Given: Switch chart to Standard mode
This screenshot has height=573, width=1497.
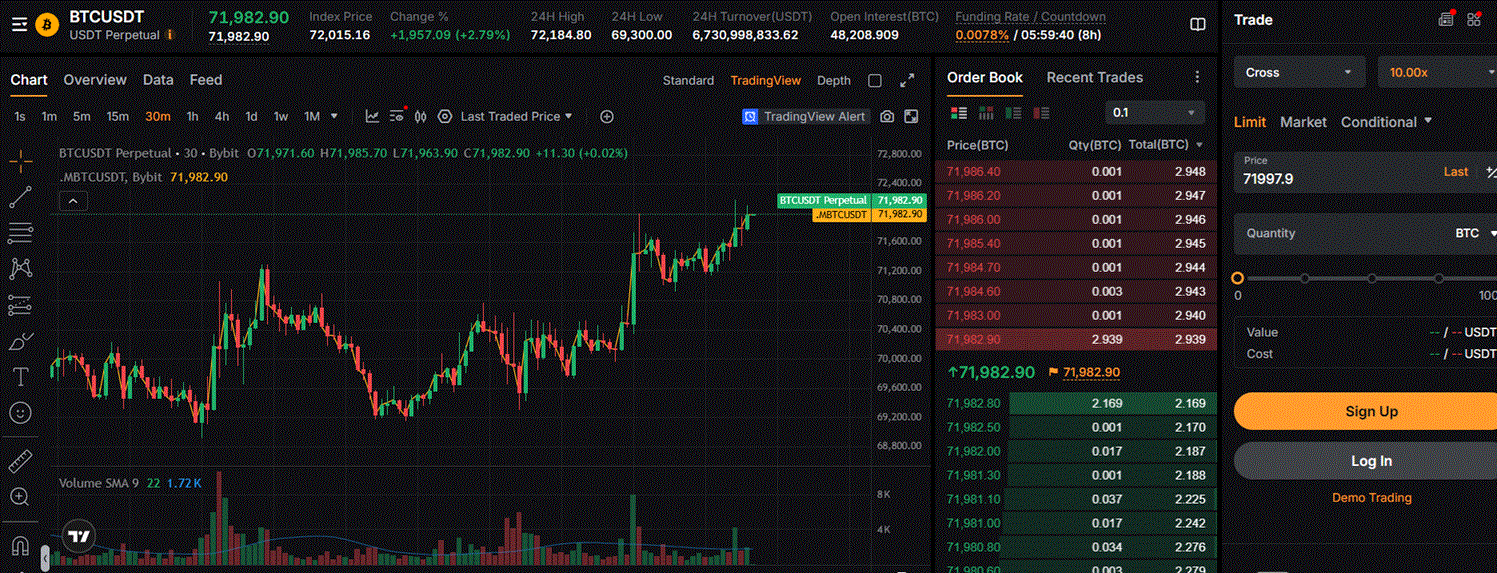Looking at the screenshot, I should [x=688, y=80].
